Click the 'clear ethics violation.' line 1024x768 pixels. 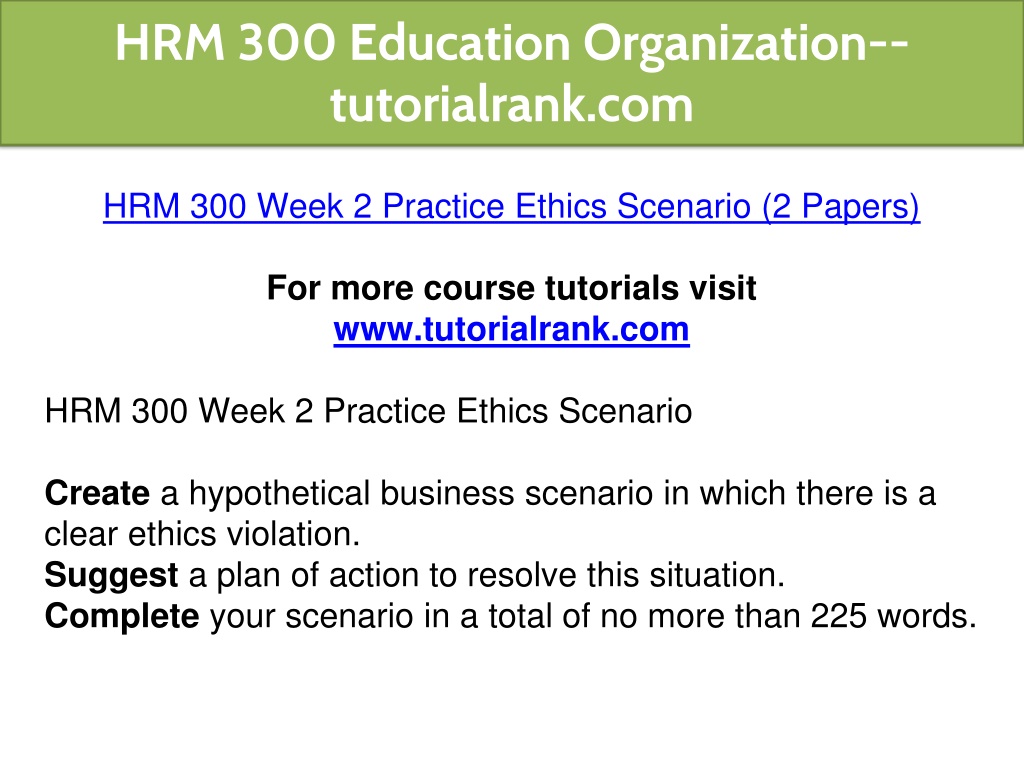click(202, 534)
